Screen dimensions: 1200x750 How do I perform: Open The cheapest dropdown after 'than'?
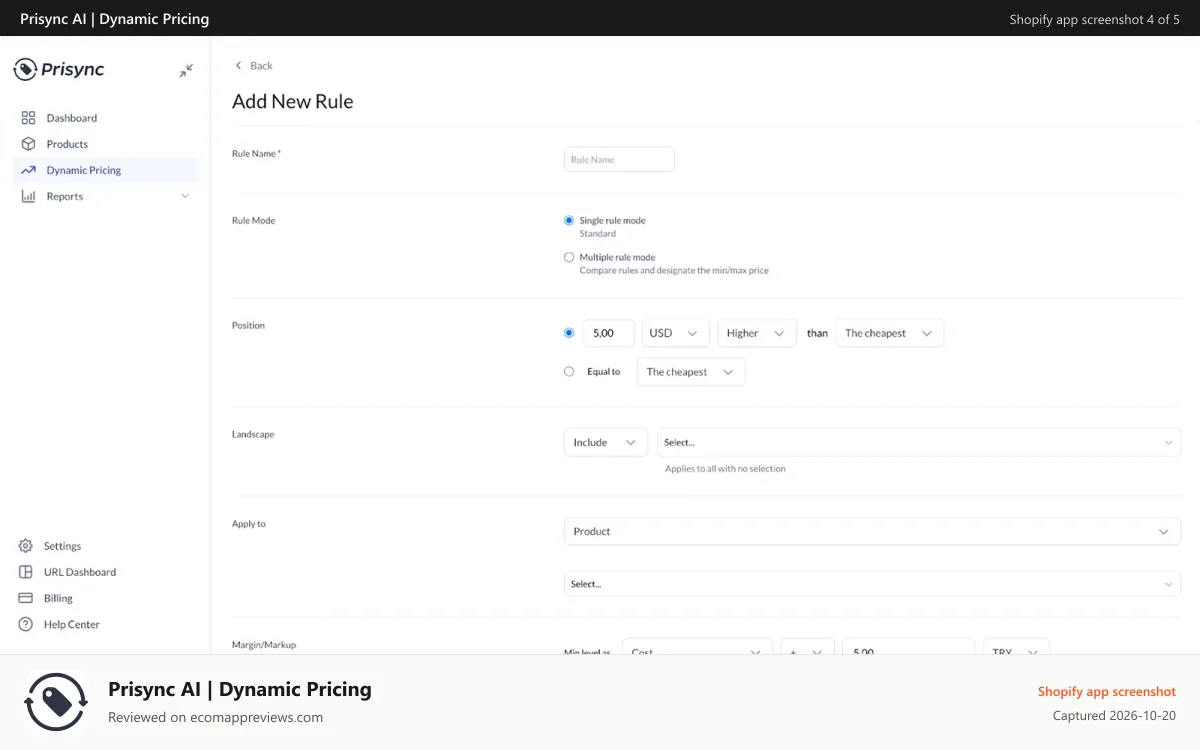pyautogui.click(x=889, y=333)
